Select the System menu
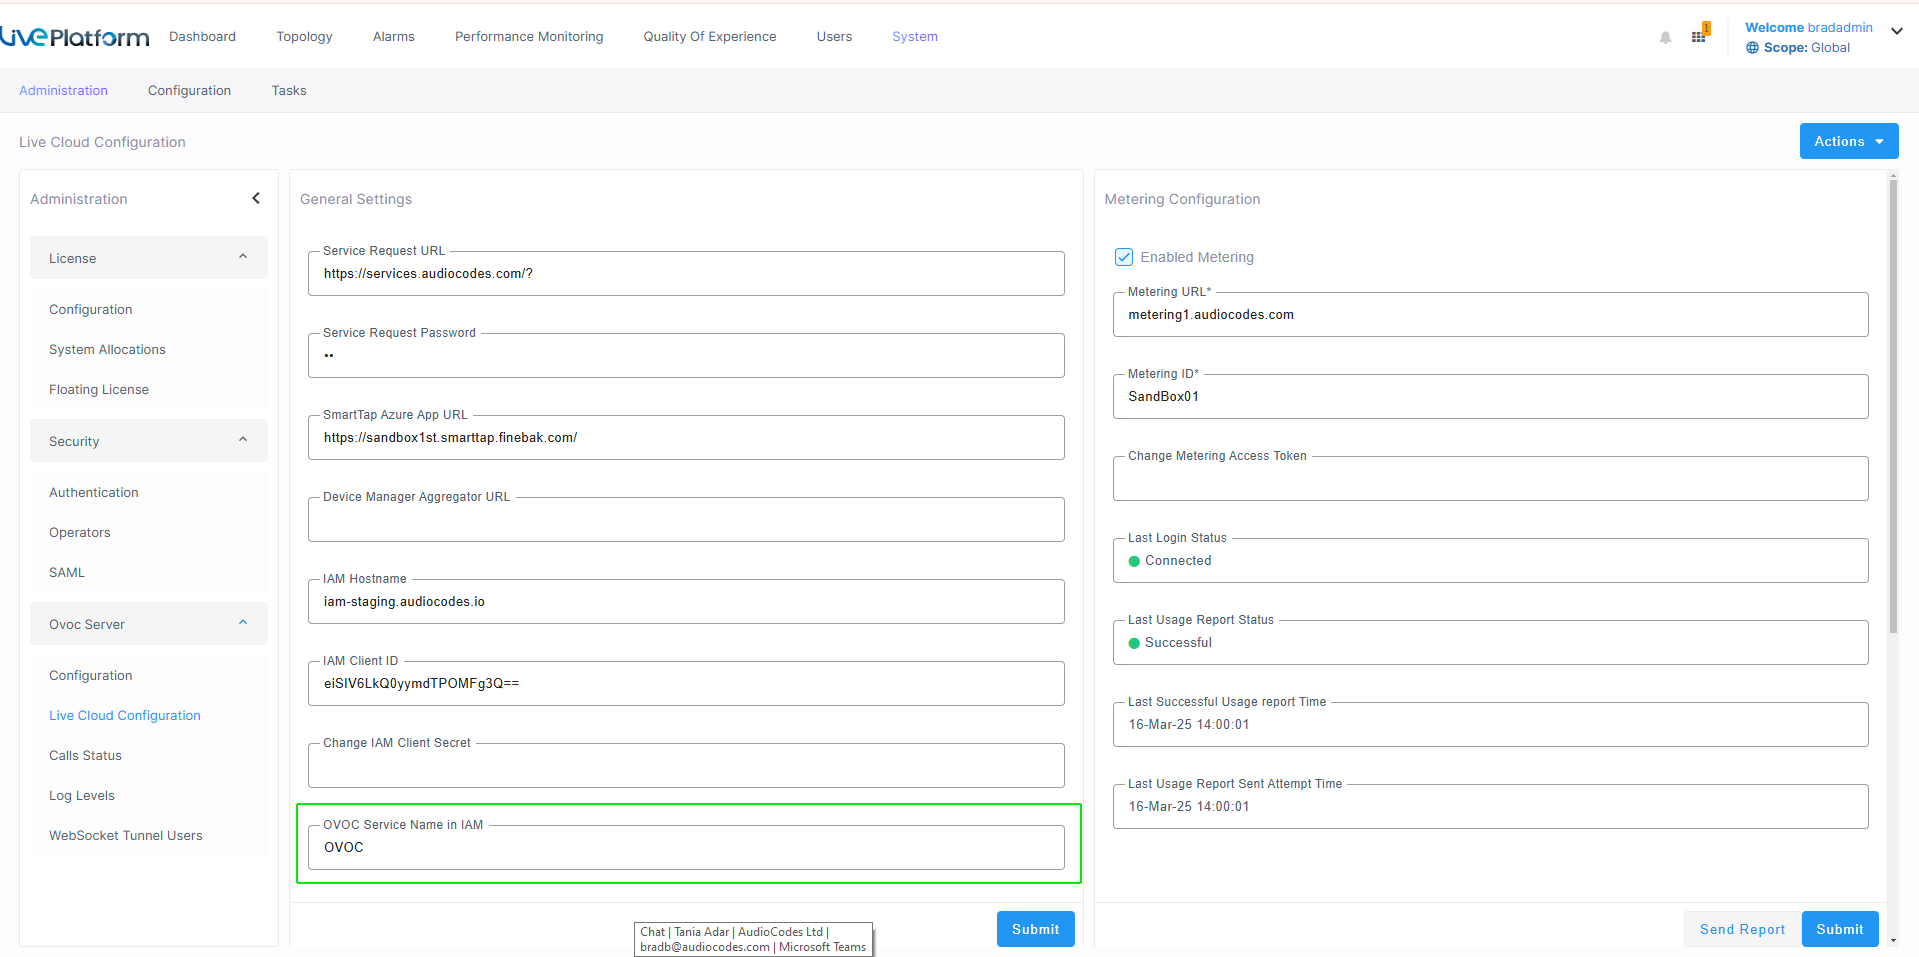The height and width of the screenshot is (957, 1919). [915, 36]
